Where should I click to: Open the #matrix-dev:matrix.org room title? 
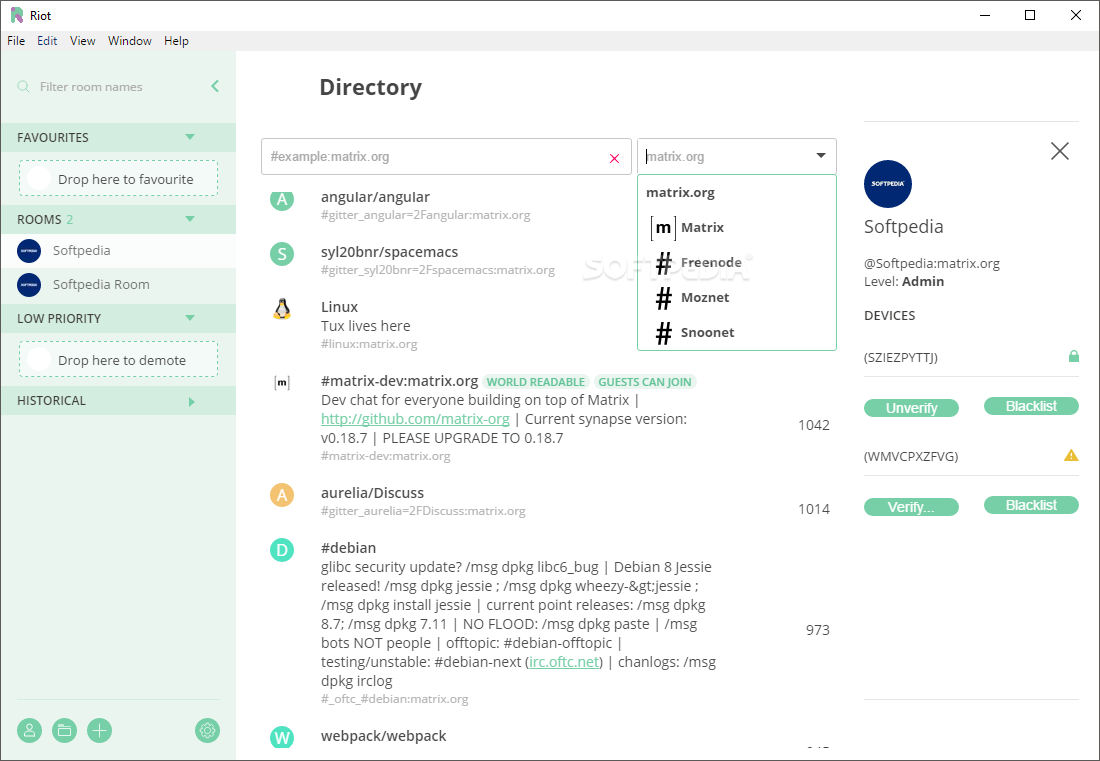pos(399,381)
